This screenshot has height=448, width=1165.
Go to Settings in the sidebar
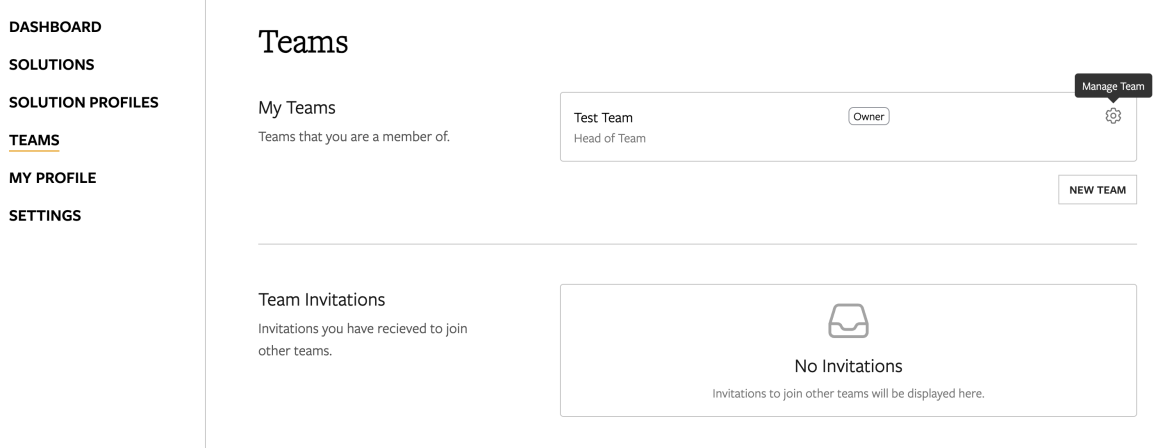[x=45, y=215]
